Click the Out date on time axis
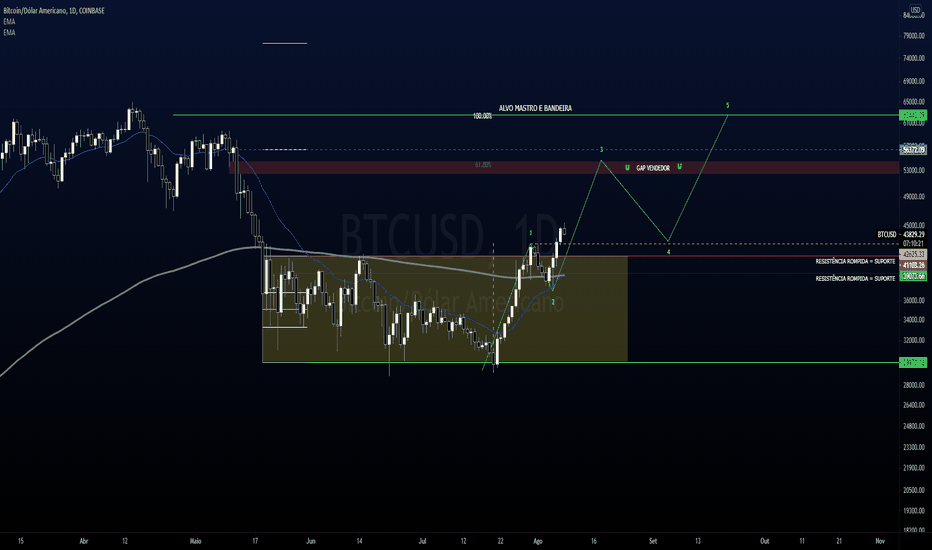 click(x=765, y=541)
